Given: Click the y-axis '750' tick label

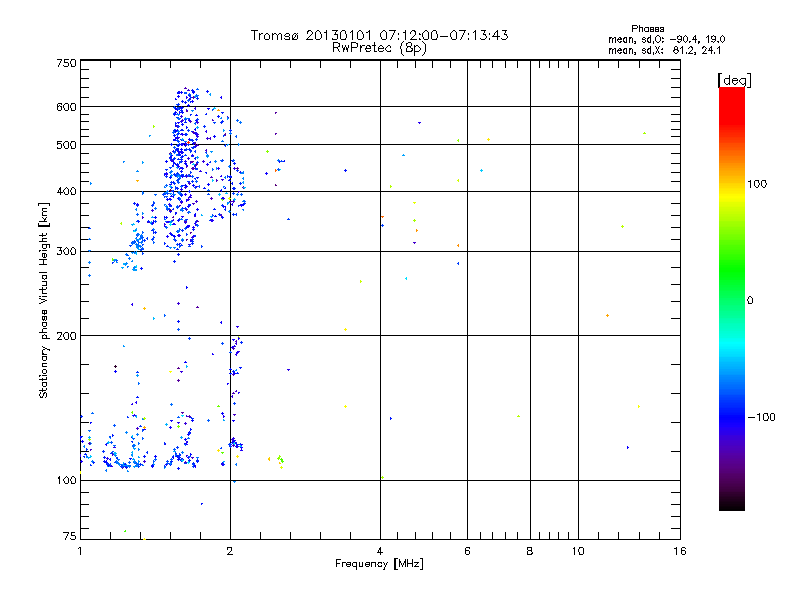Looking at the screenshot, I should pos(66,63).
